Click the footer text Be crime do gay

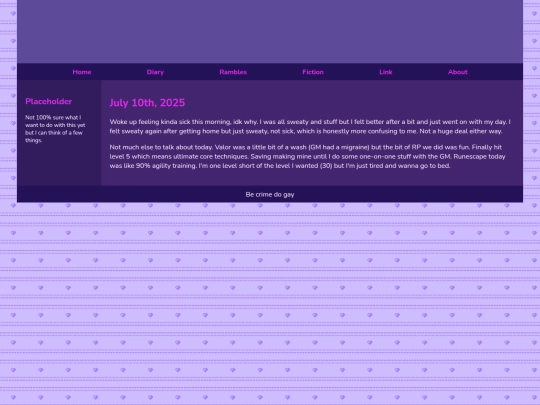[270, 195]
